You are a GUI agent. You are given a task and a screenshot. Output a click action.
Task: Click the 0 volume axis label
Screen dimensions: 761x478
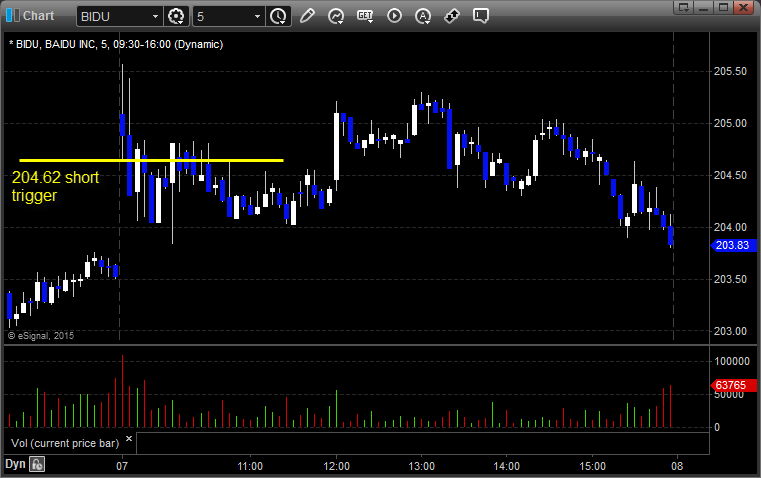(x=717, y=428)
